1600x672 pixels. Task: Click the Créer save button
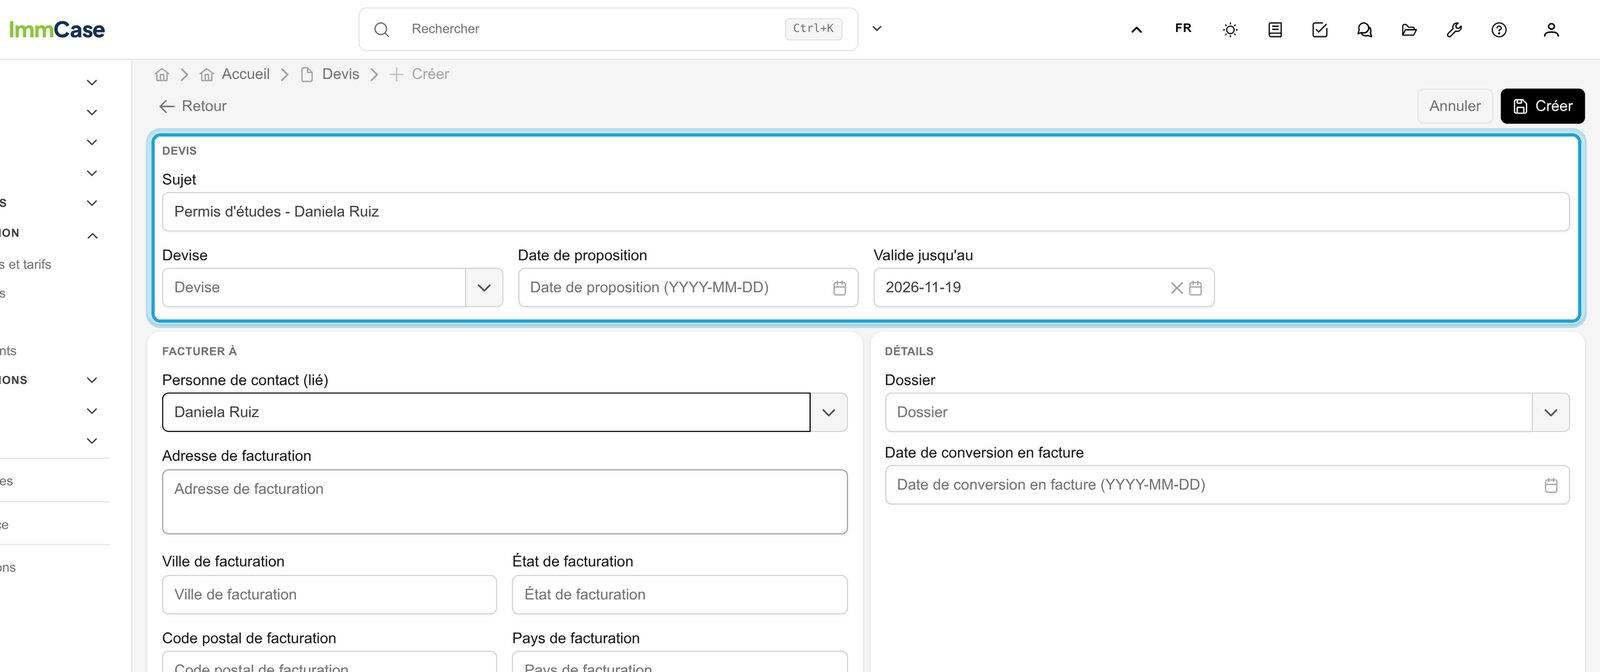1542,106
